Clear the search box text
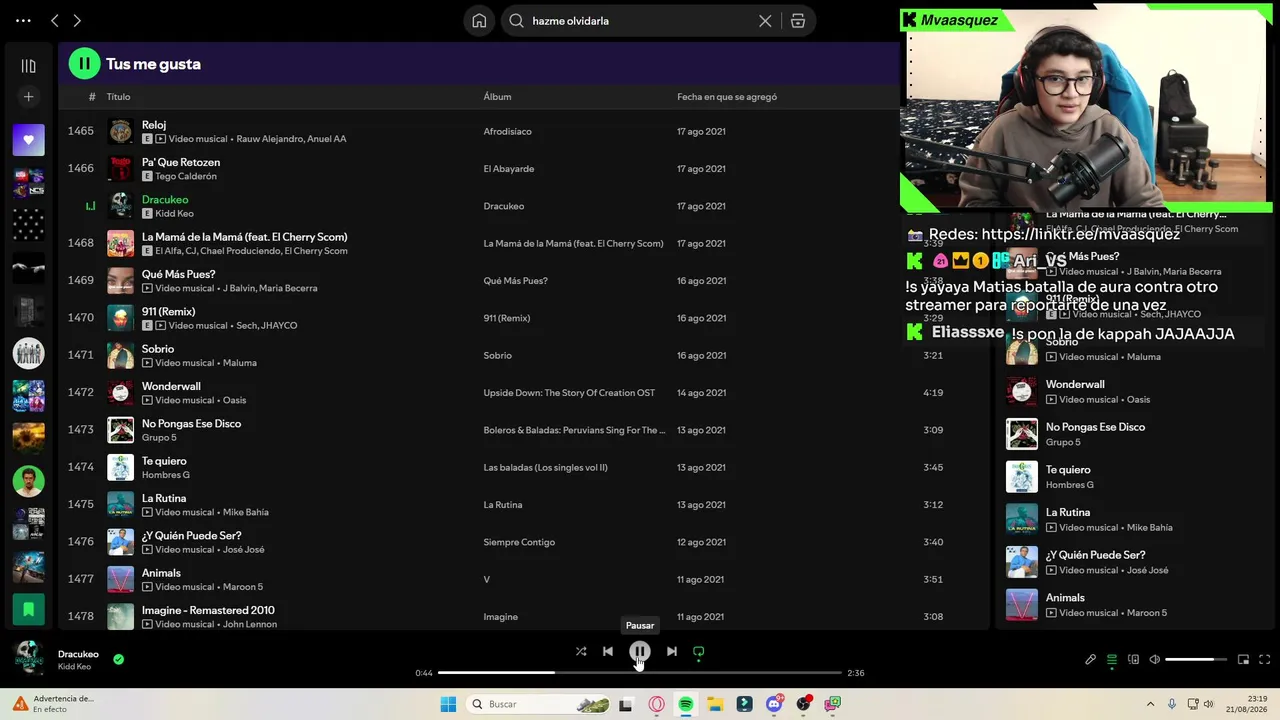1280x720 pixels. click(765, 21)
